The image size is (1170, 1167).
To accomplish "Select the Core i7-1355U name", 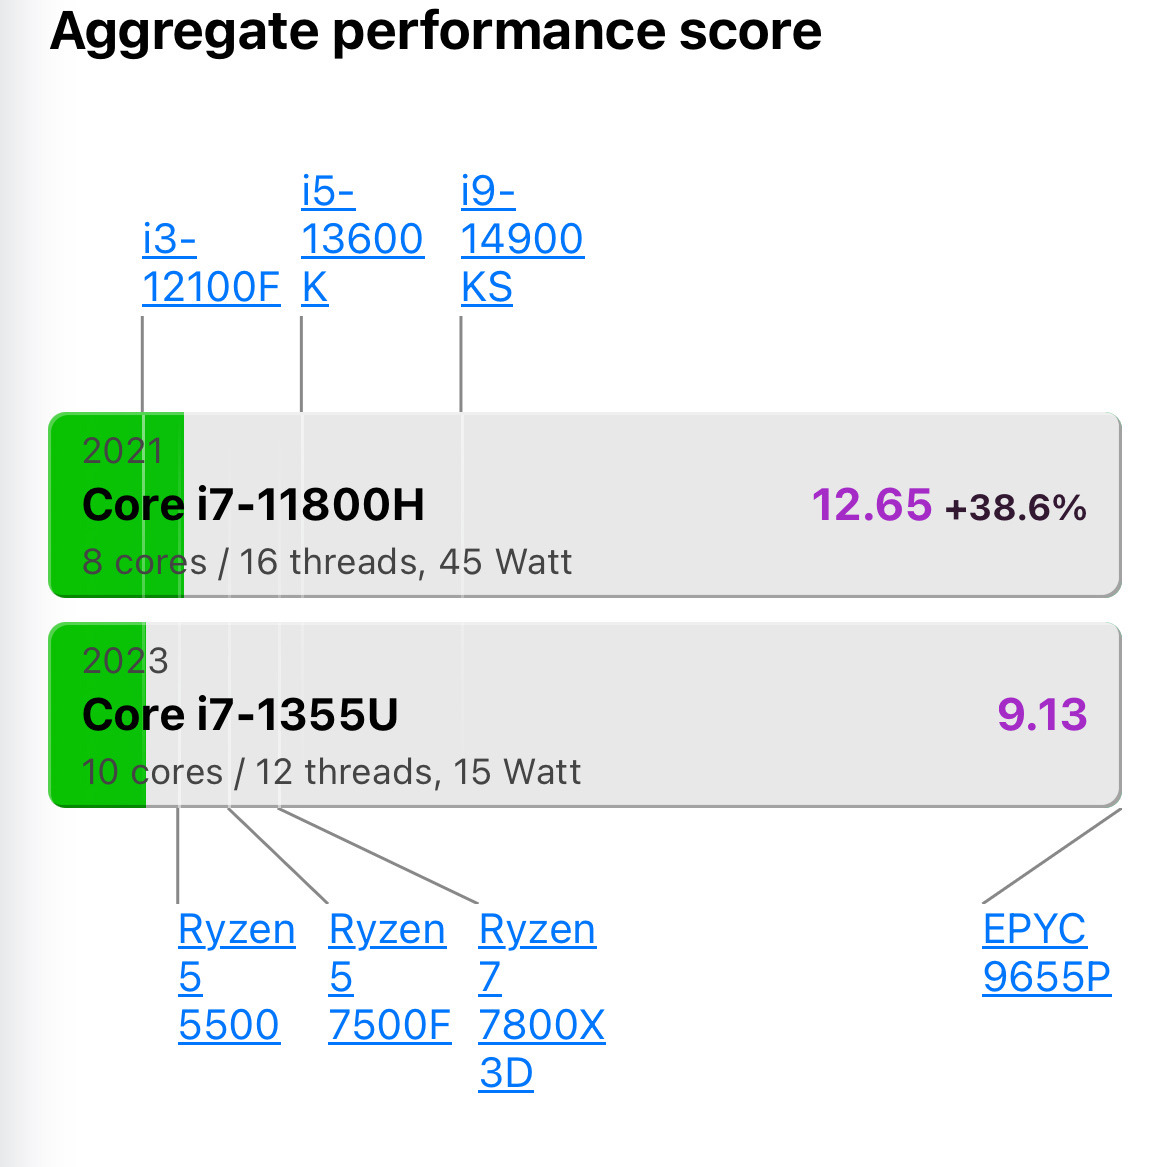I will coord(240,715).
